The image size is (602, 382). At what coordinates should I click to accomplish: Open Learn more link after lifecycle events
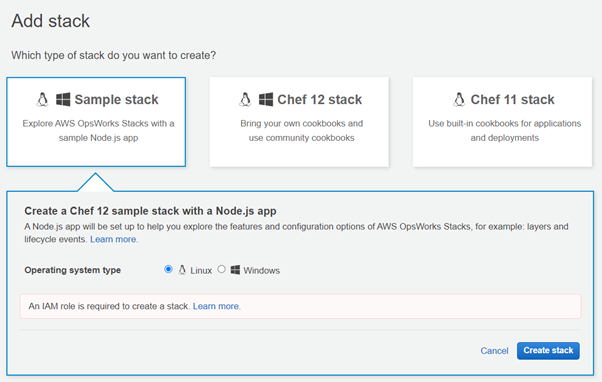[x=113, y=239]
